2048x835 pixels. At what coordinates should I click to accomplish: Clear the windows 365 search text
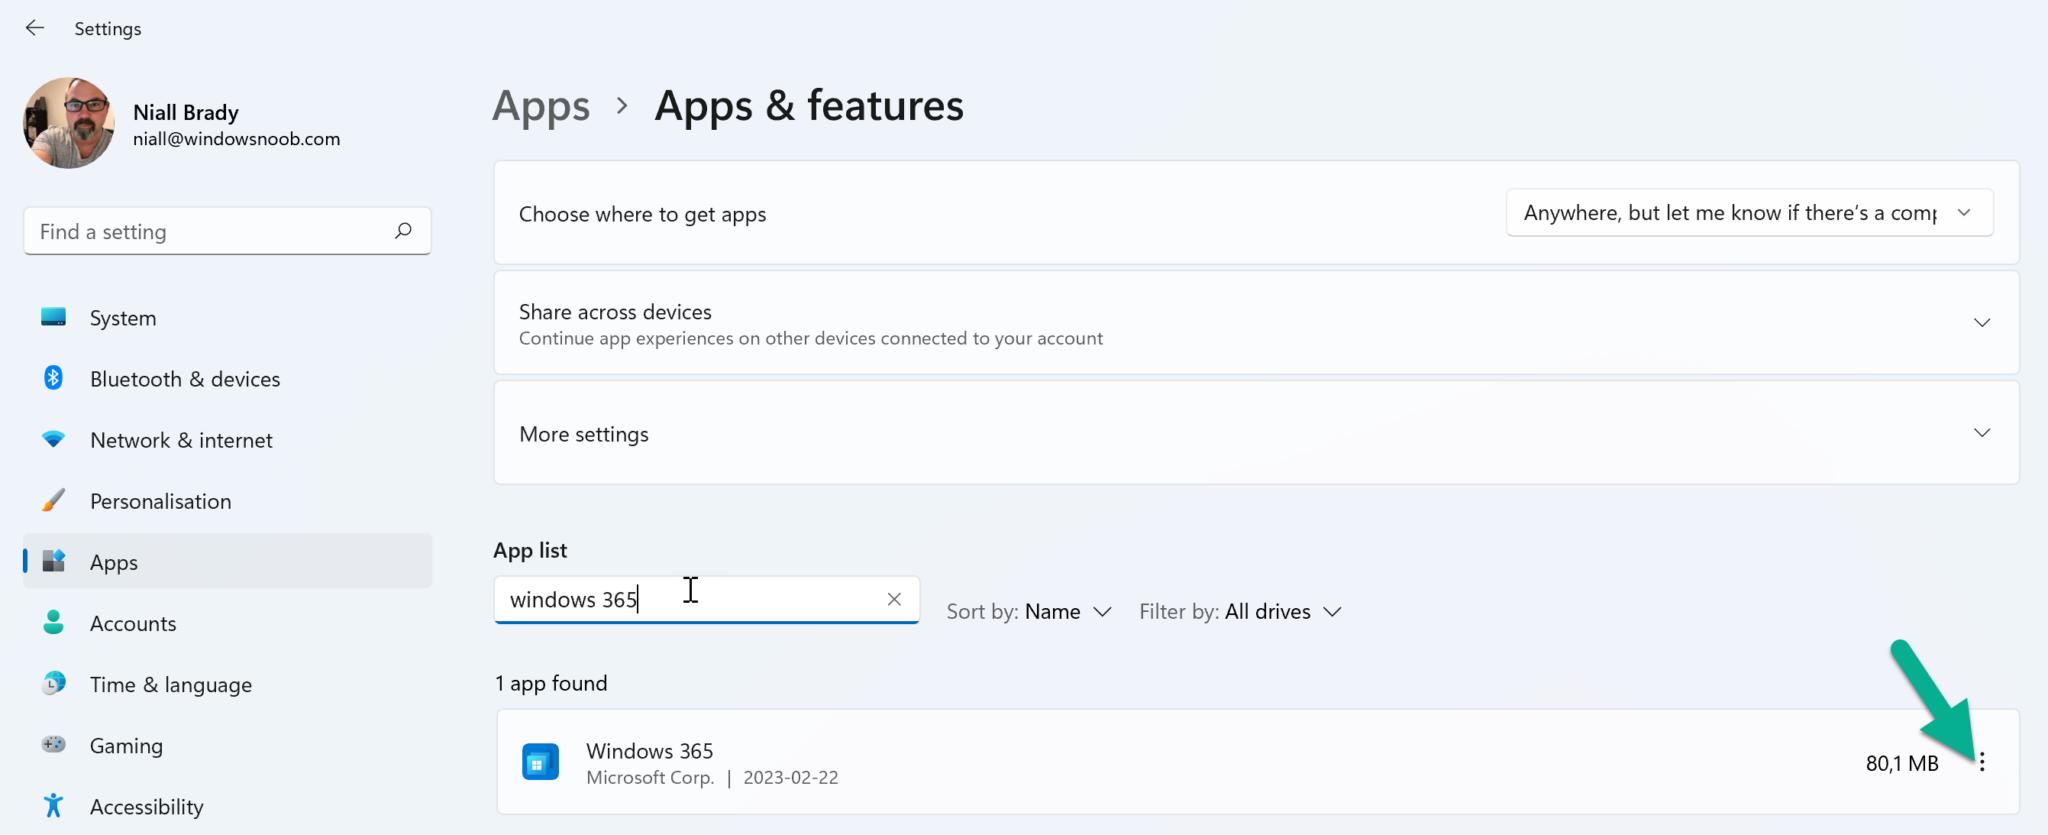(x=894, y=599)
